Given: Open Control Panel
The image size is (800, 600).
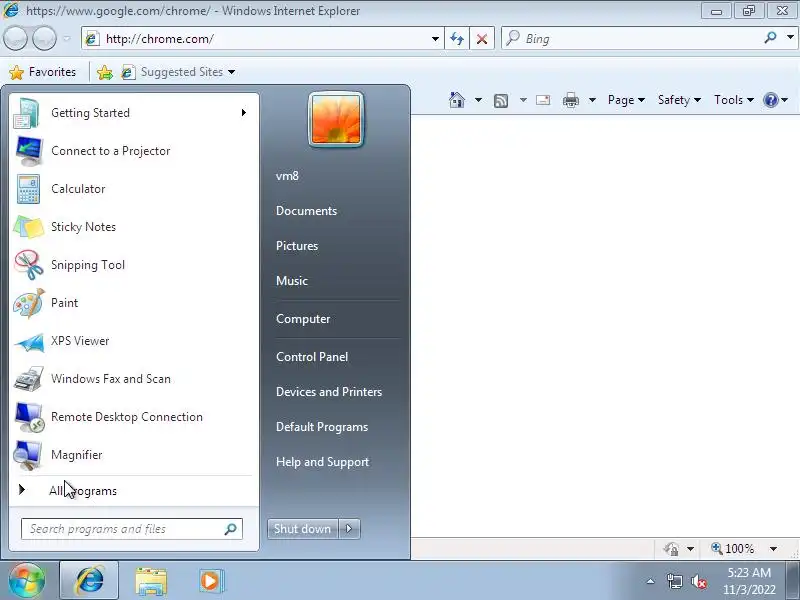Looking at the screenshot, I should [x=312, y=357].
